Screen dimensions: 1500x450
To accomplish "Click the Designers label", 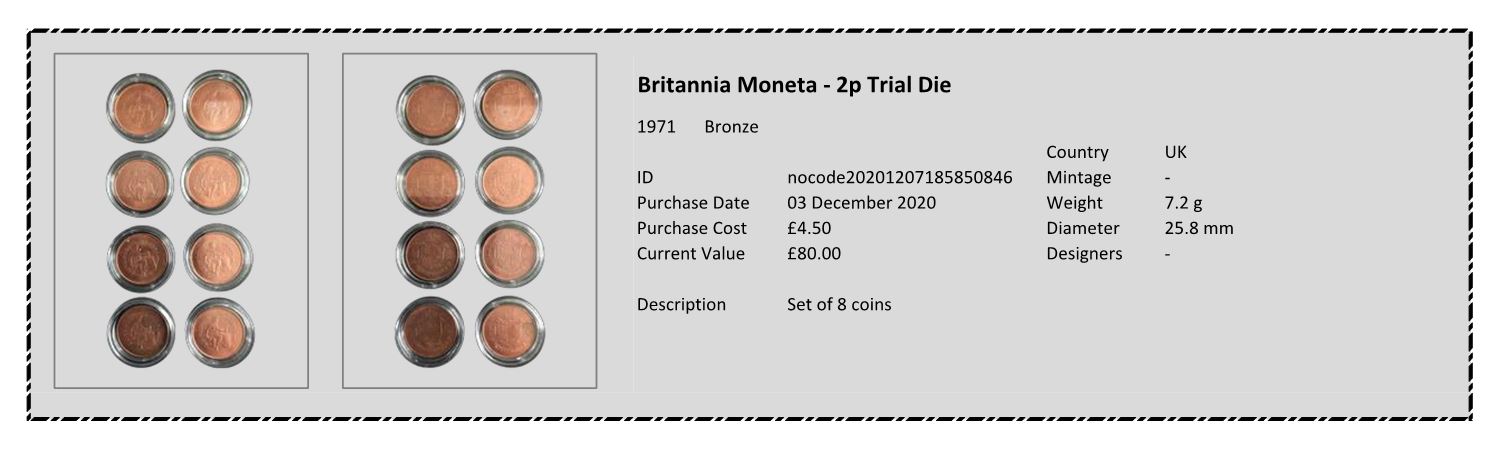I will tap(1084, 253).
